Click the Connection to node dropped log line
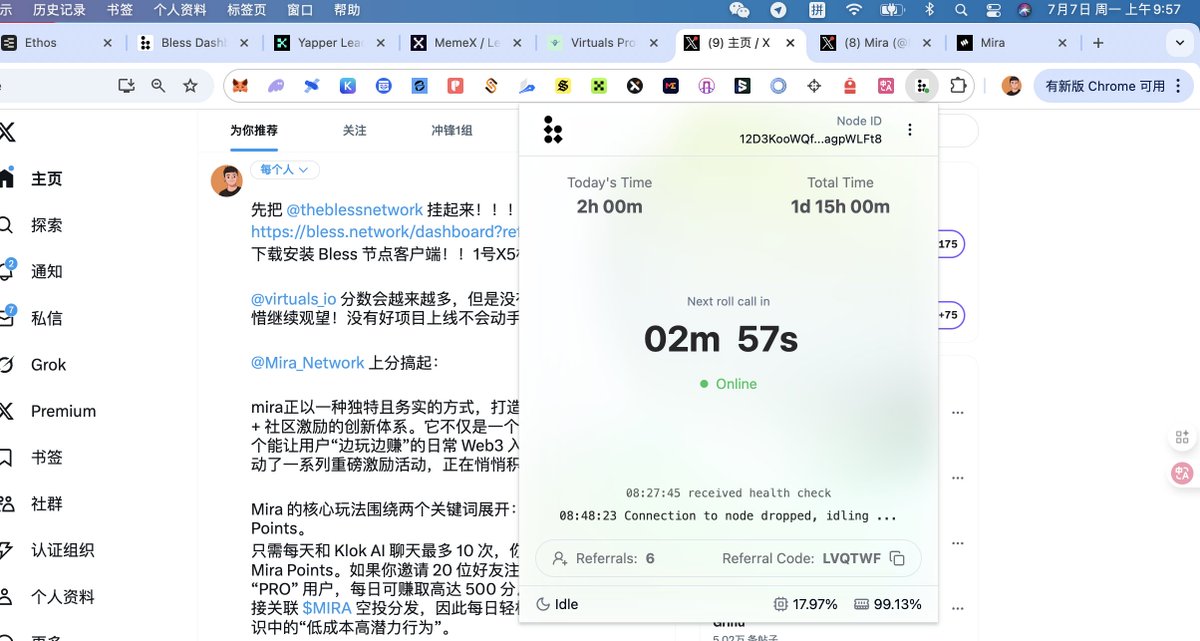Viewport: 1200px width, 641px height. [x=728, y=516]
